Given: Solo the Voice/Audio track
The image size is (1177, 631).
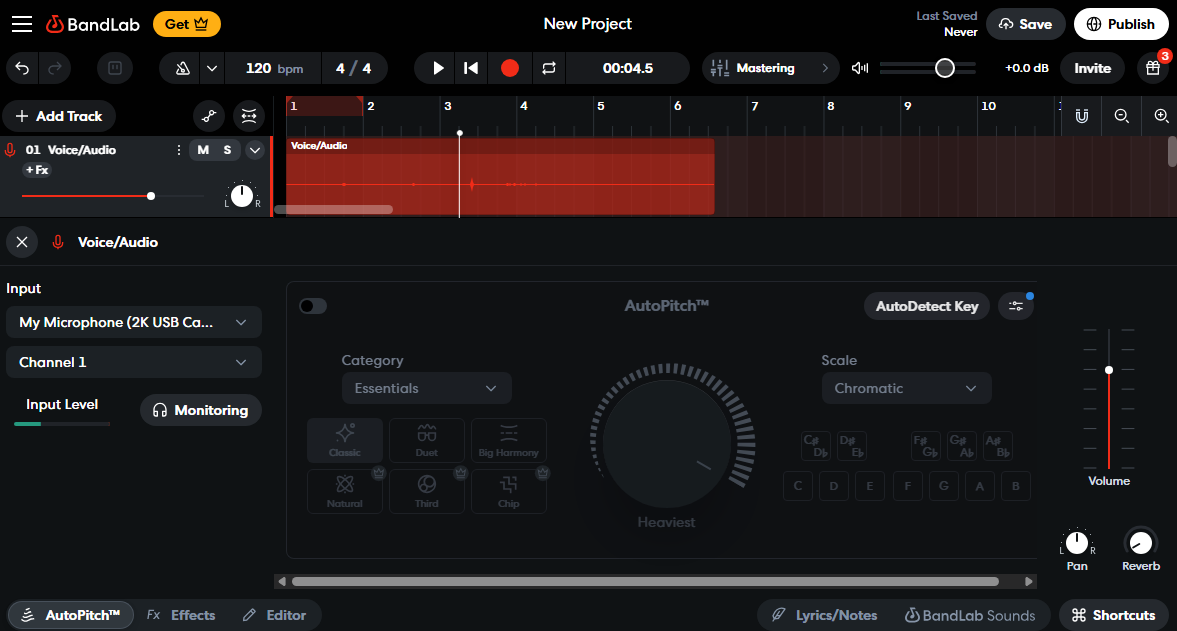Looking at the screenshot, I should tap(228, 150).
